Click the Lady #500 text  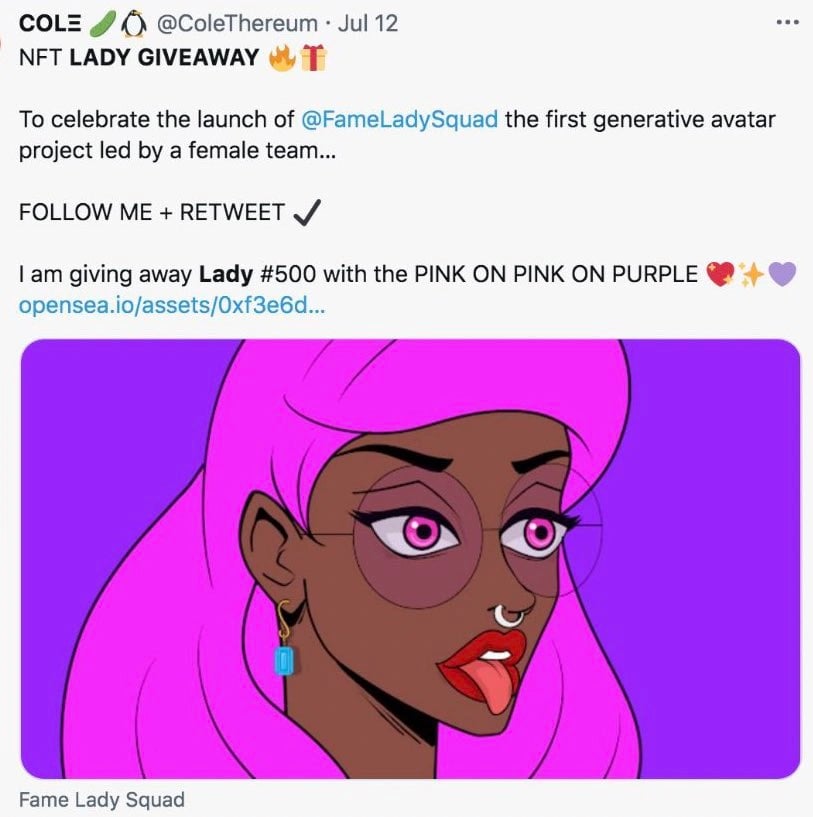point(257,275)
